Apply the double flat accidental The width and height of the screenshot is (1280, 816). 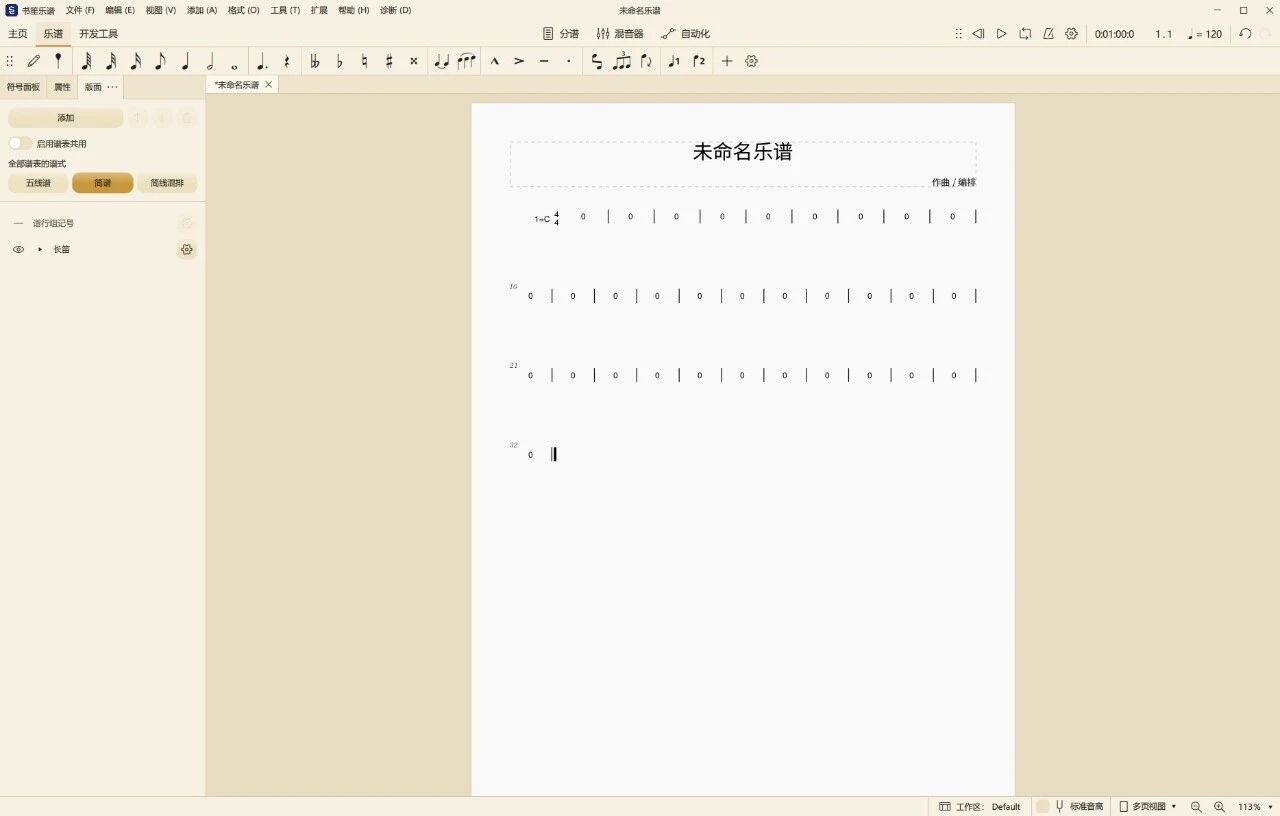(x=315, y=61)
